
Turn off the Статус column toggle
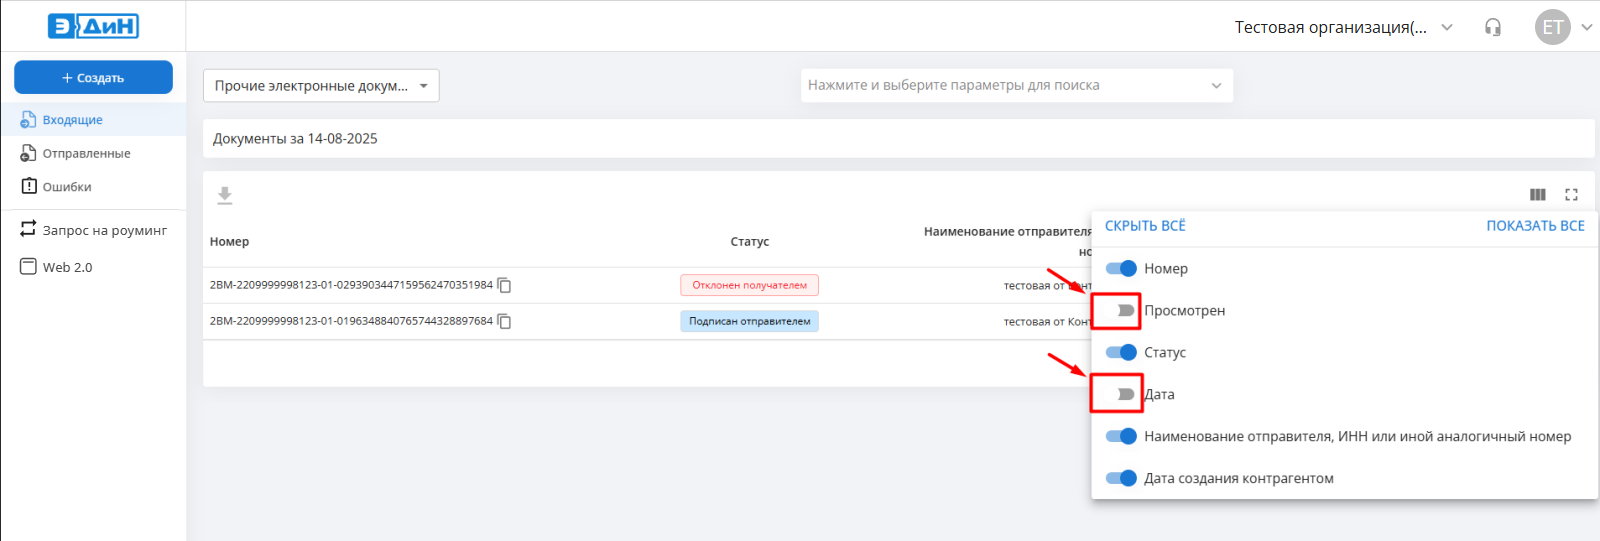[x=1121, y=353]
